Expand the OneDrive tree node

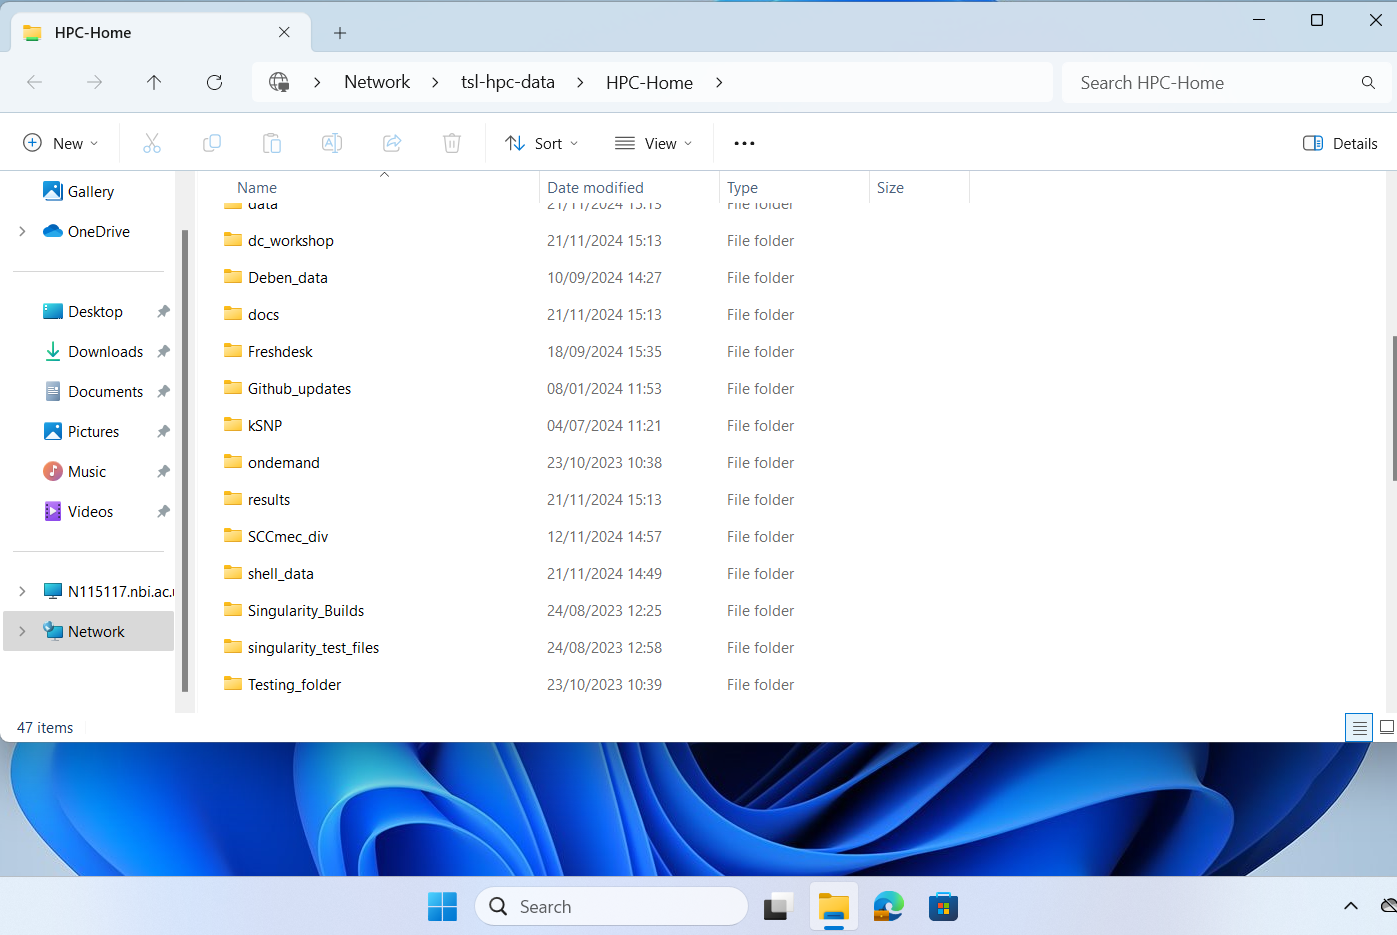pyautogui.click(x=22, y=231)
